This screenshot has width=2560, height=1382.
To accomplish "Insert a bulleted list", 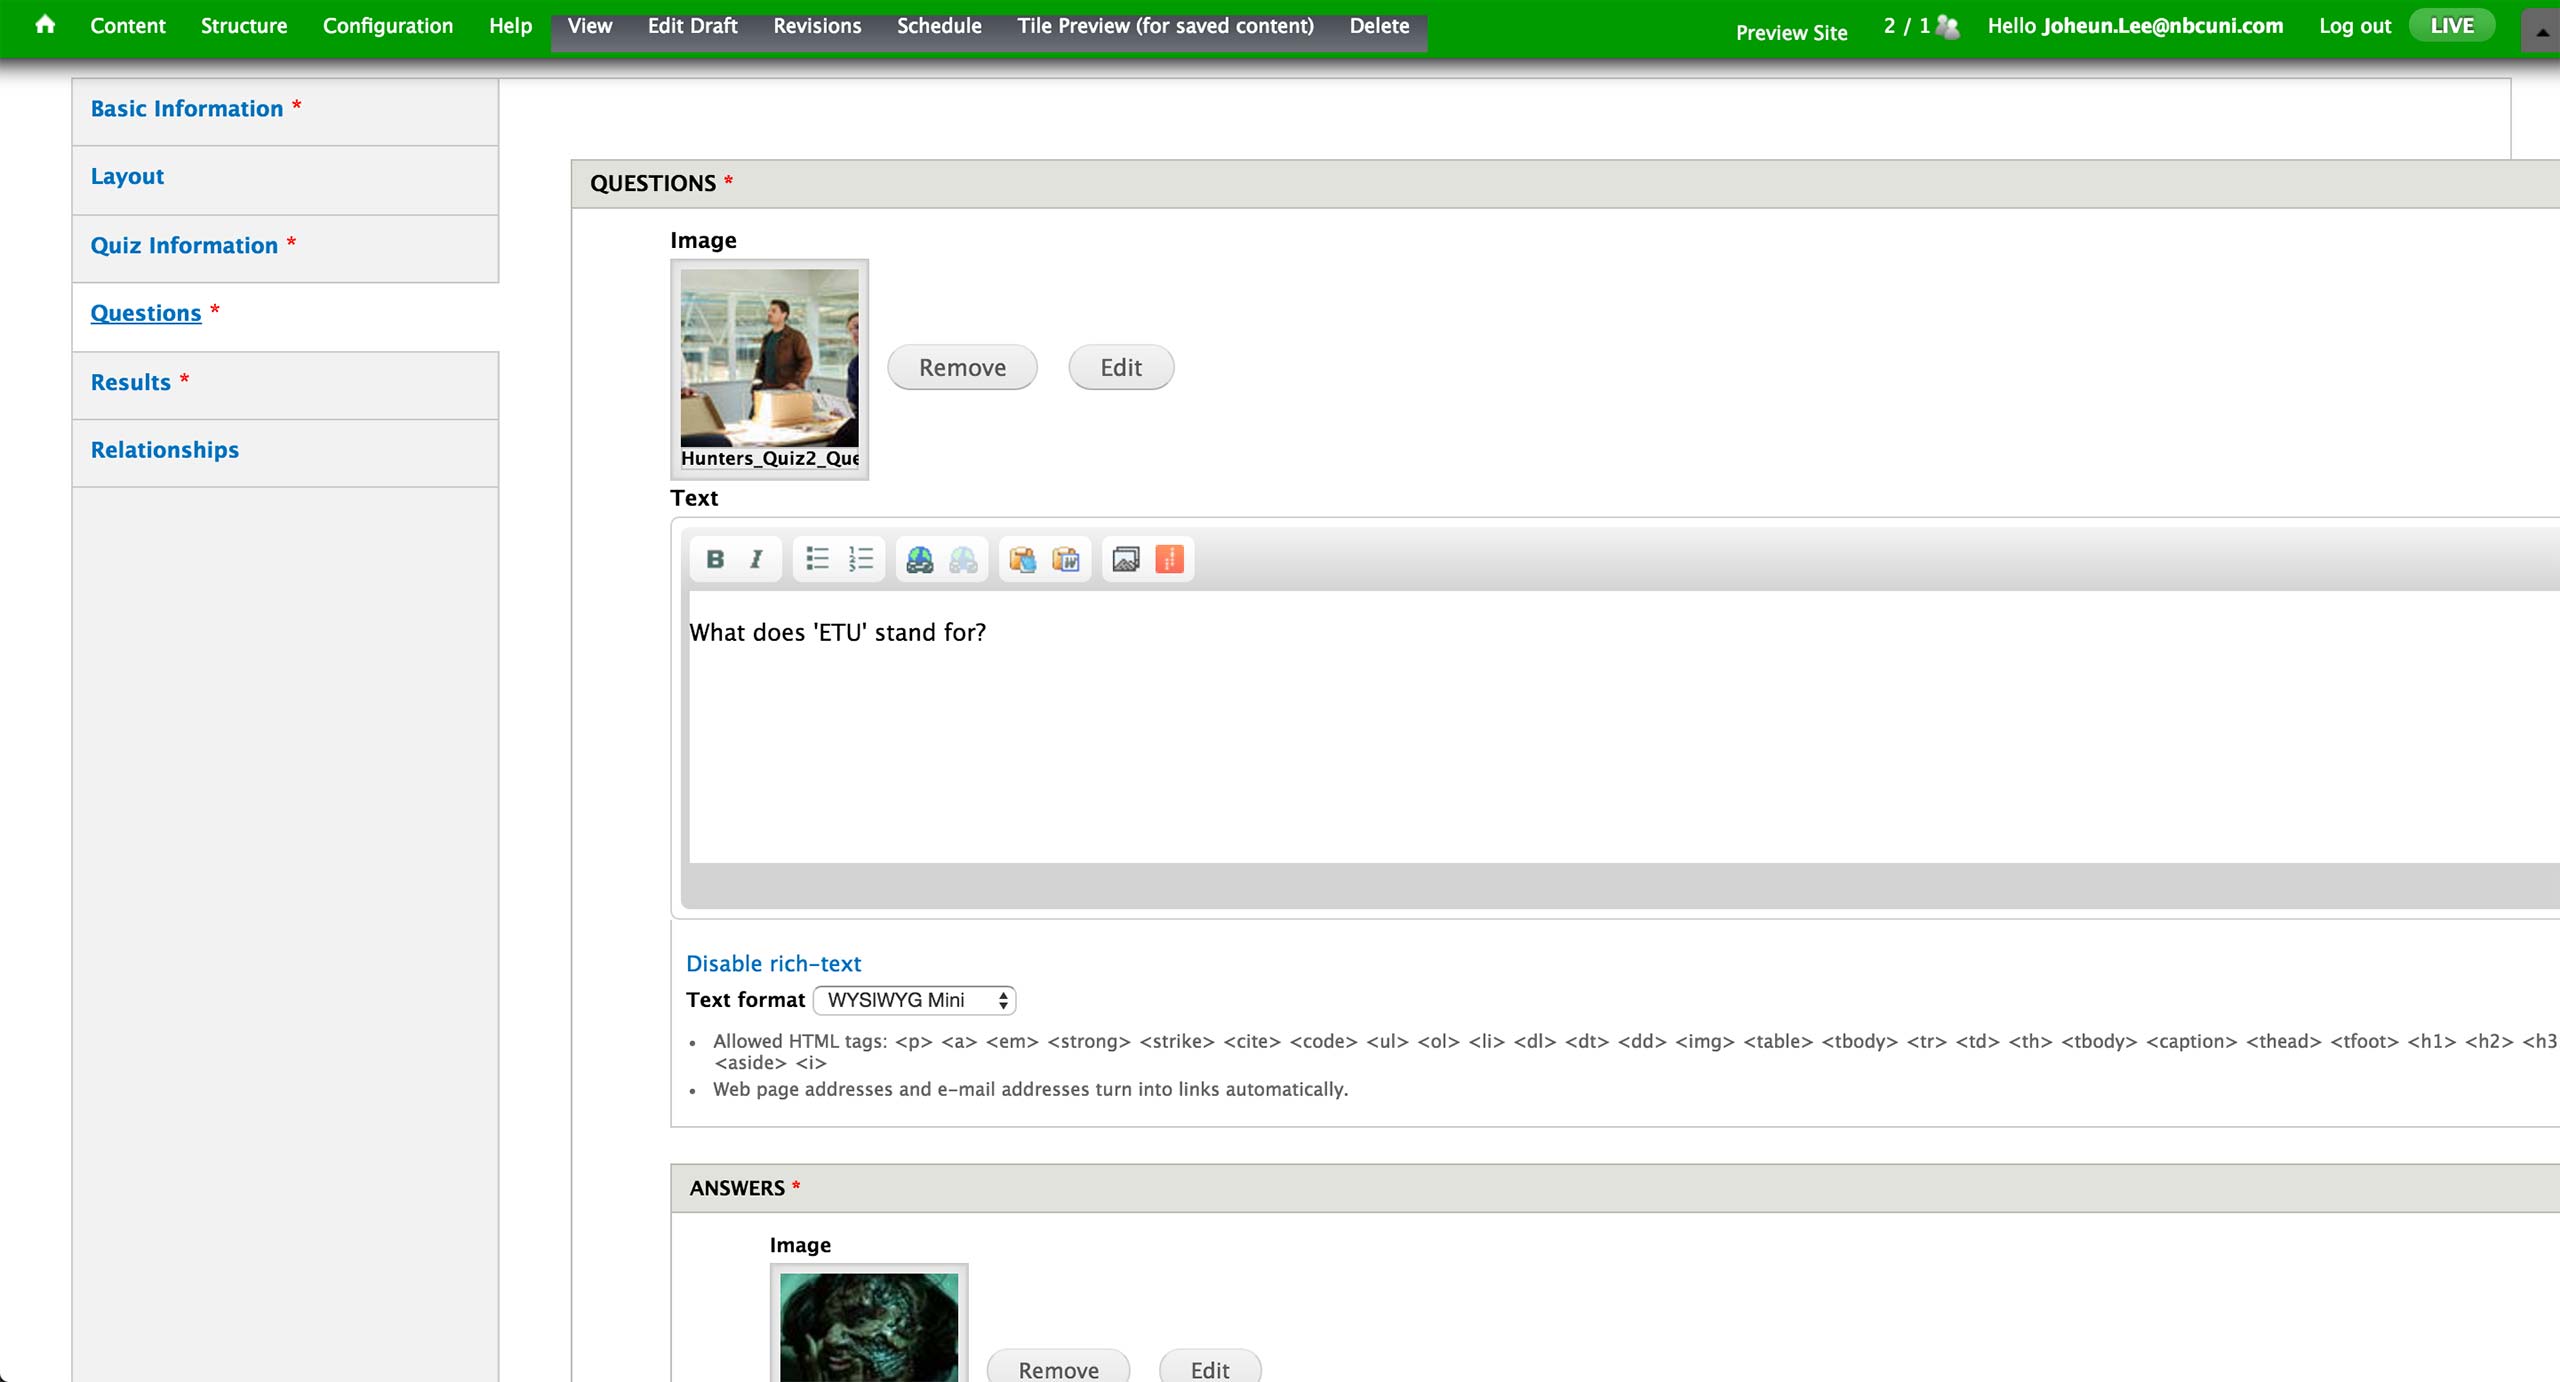I will 817,559.
